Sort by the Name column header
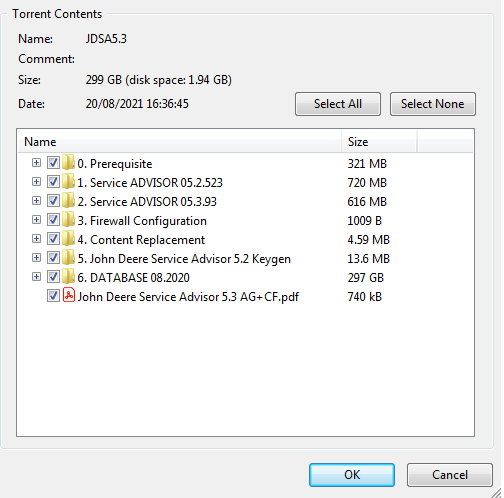The width and height of the screenshot is (504, 498). (179, 142)
